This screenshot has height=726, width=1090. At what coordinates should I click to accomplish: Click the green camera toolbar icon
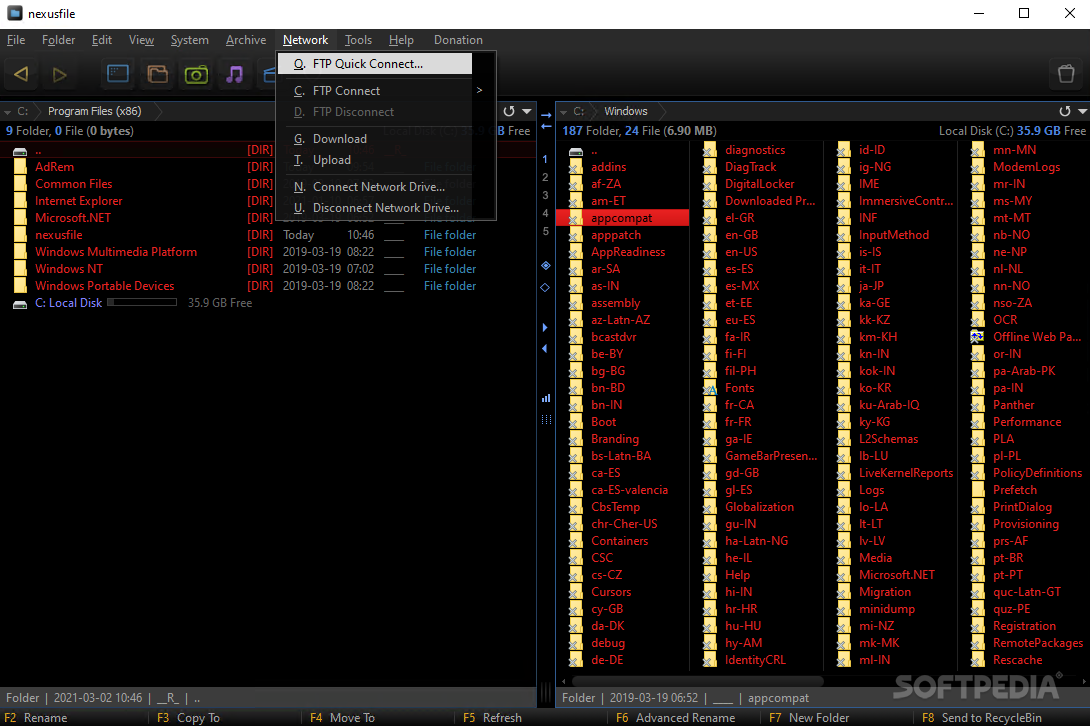pyautogui.click(x=196, y=74)
